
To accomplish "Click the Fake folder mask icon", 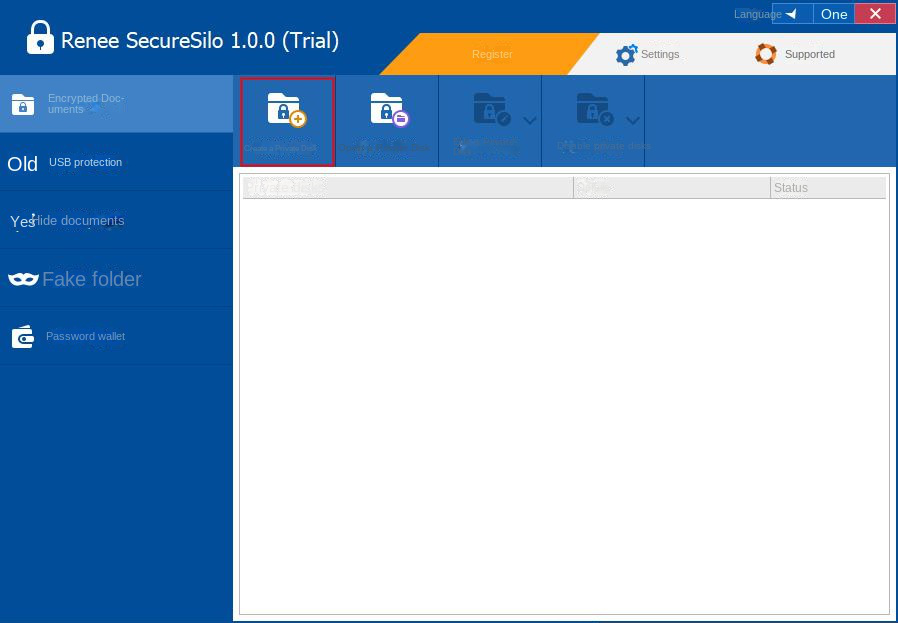I will click(22, 279).
